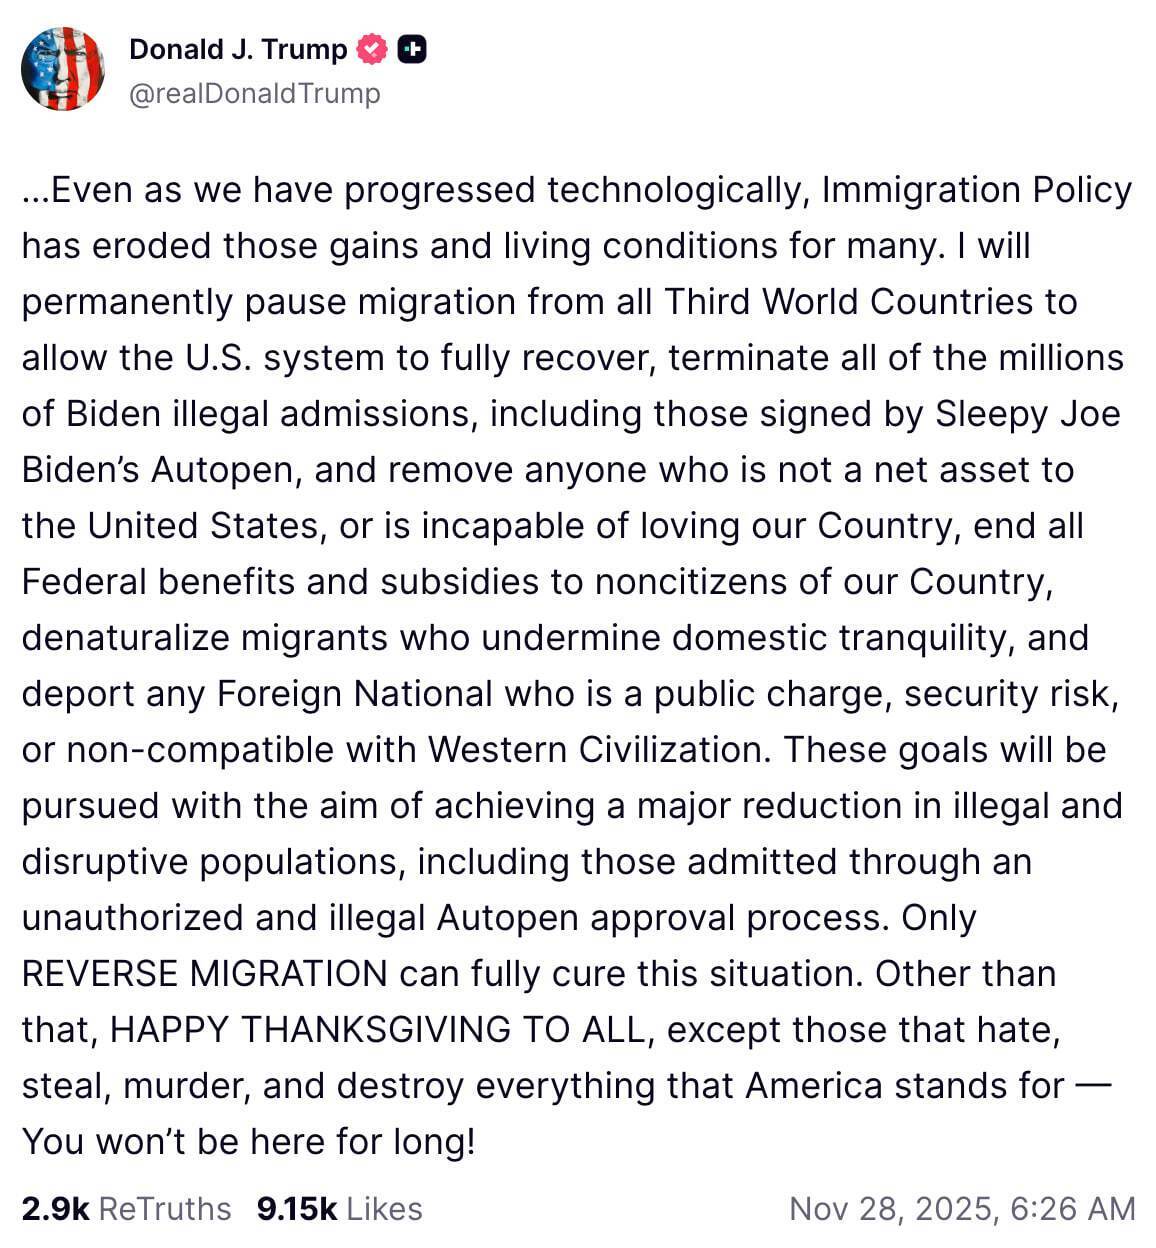Click the "Western Civilization" phrase
Screen dimensions: 1156x1248
coord(595,749)
